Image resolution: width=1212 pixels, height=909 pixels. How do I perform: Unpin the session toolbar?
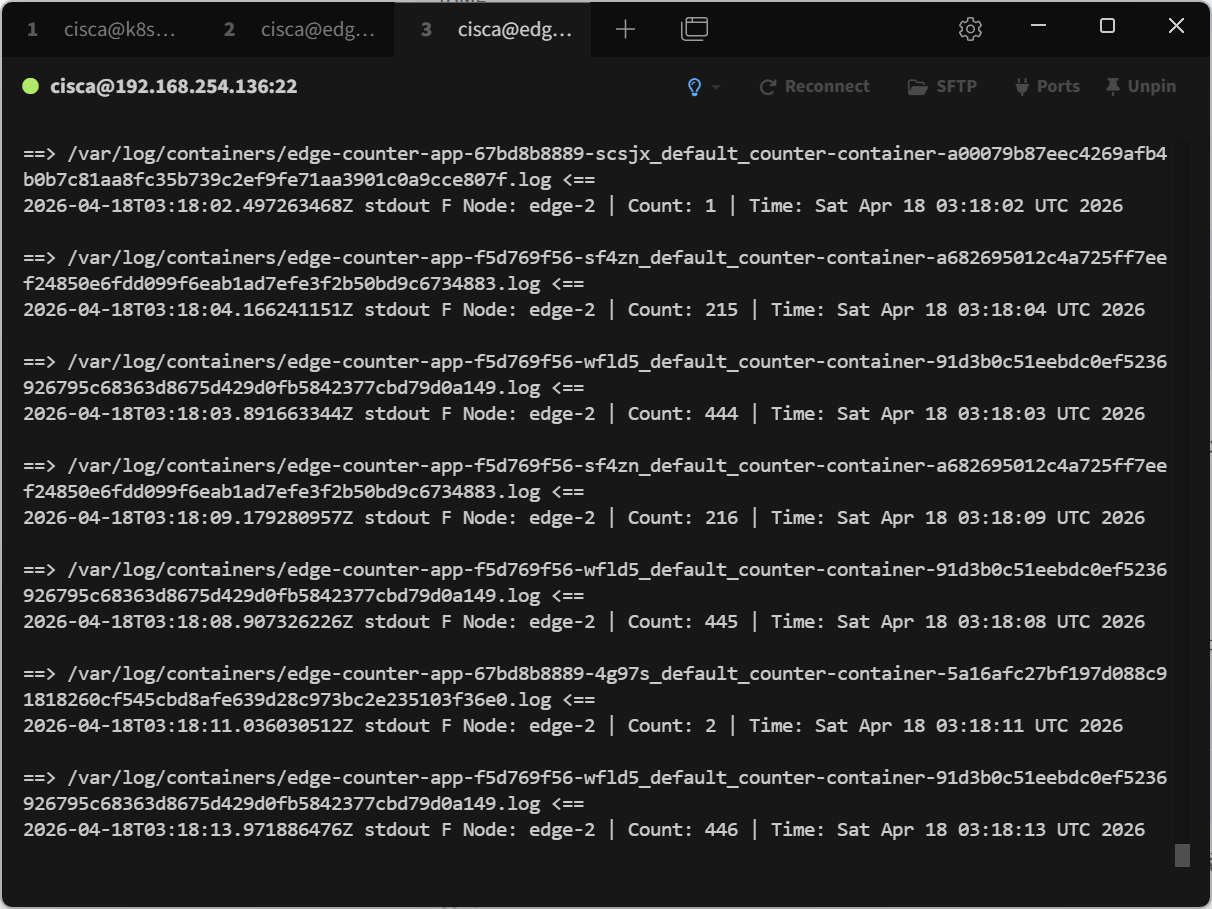[1141, 87]
